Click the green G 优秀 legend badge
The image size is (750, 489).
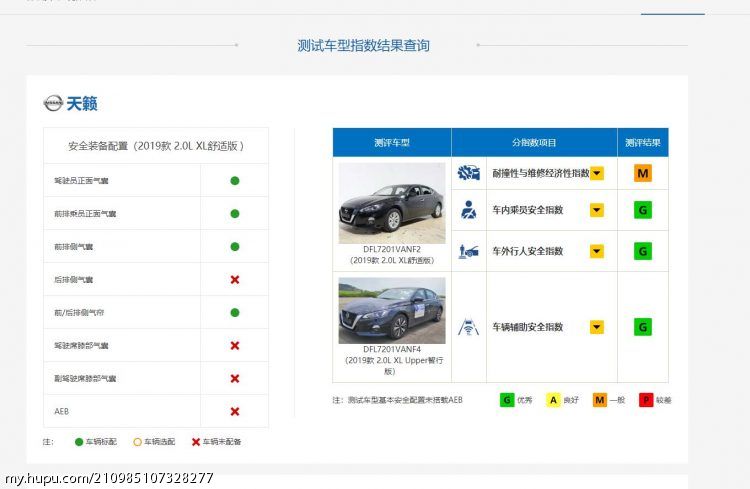pyautogui.click(x=507, y=400)
